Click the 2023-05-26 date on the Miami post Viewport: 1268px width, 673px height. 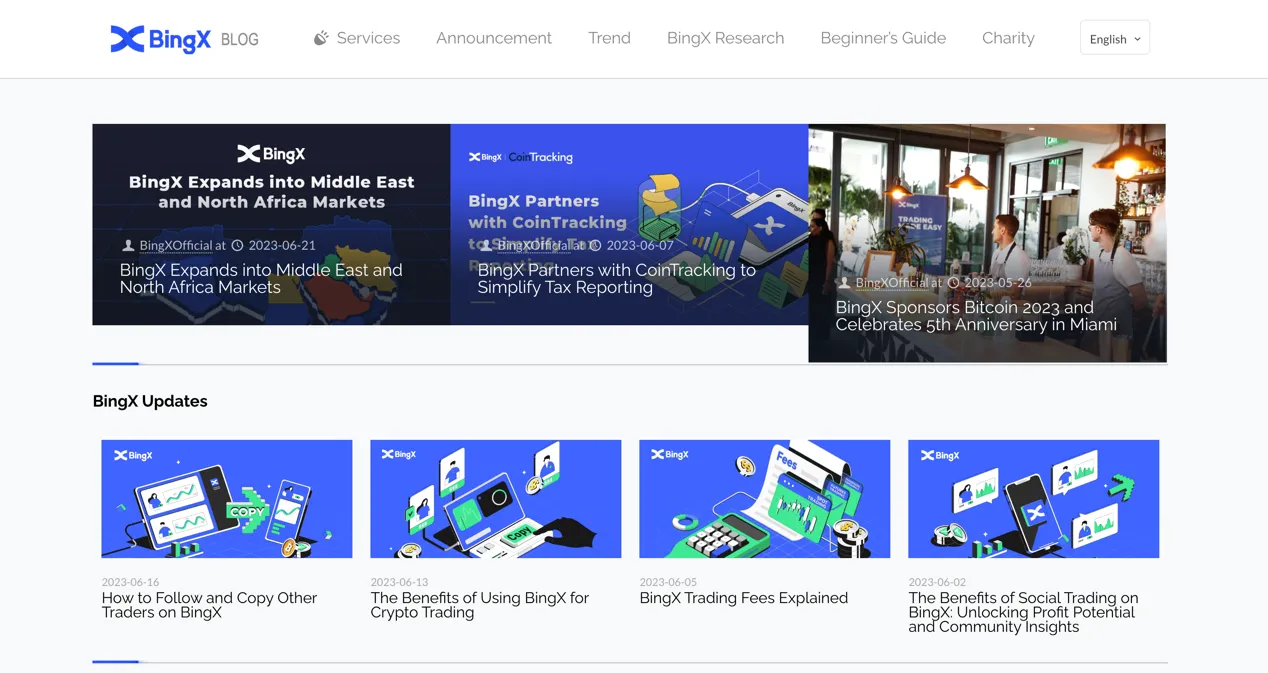(998, 283)
